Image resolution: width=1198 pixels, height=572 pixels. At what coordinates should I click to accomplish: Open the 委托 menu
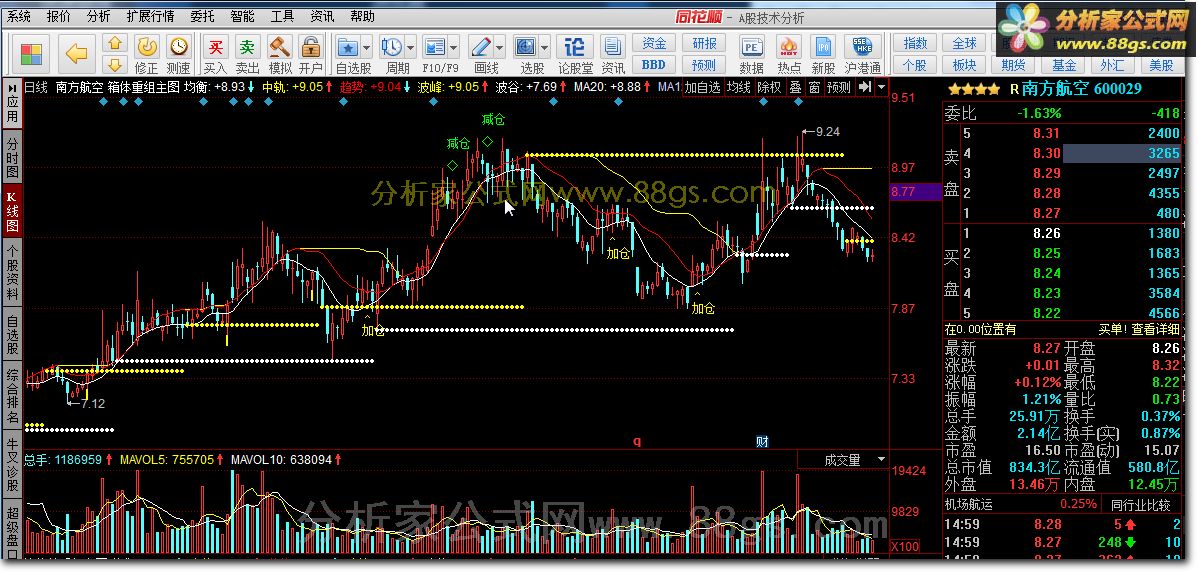(202, 16)
